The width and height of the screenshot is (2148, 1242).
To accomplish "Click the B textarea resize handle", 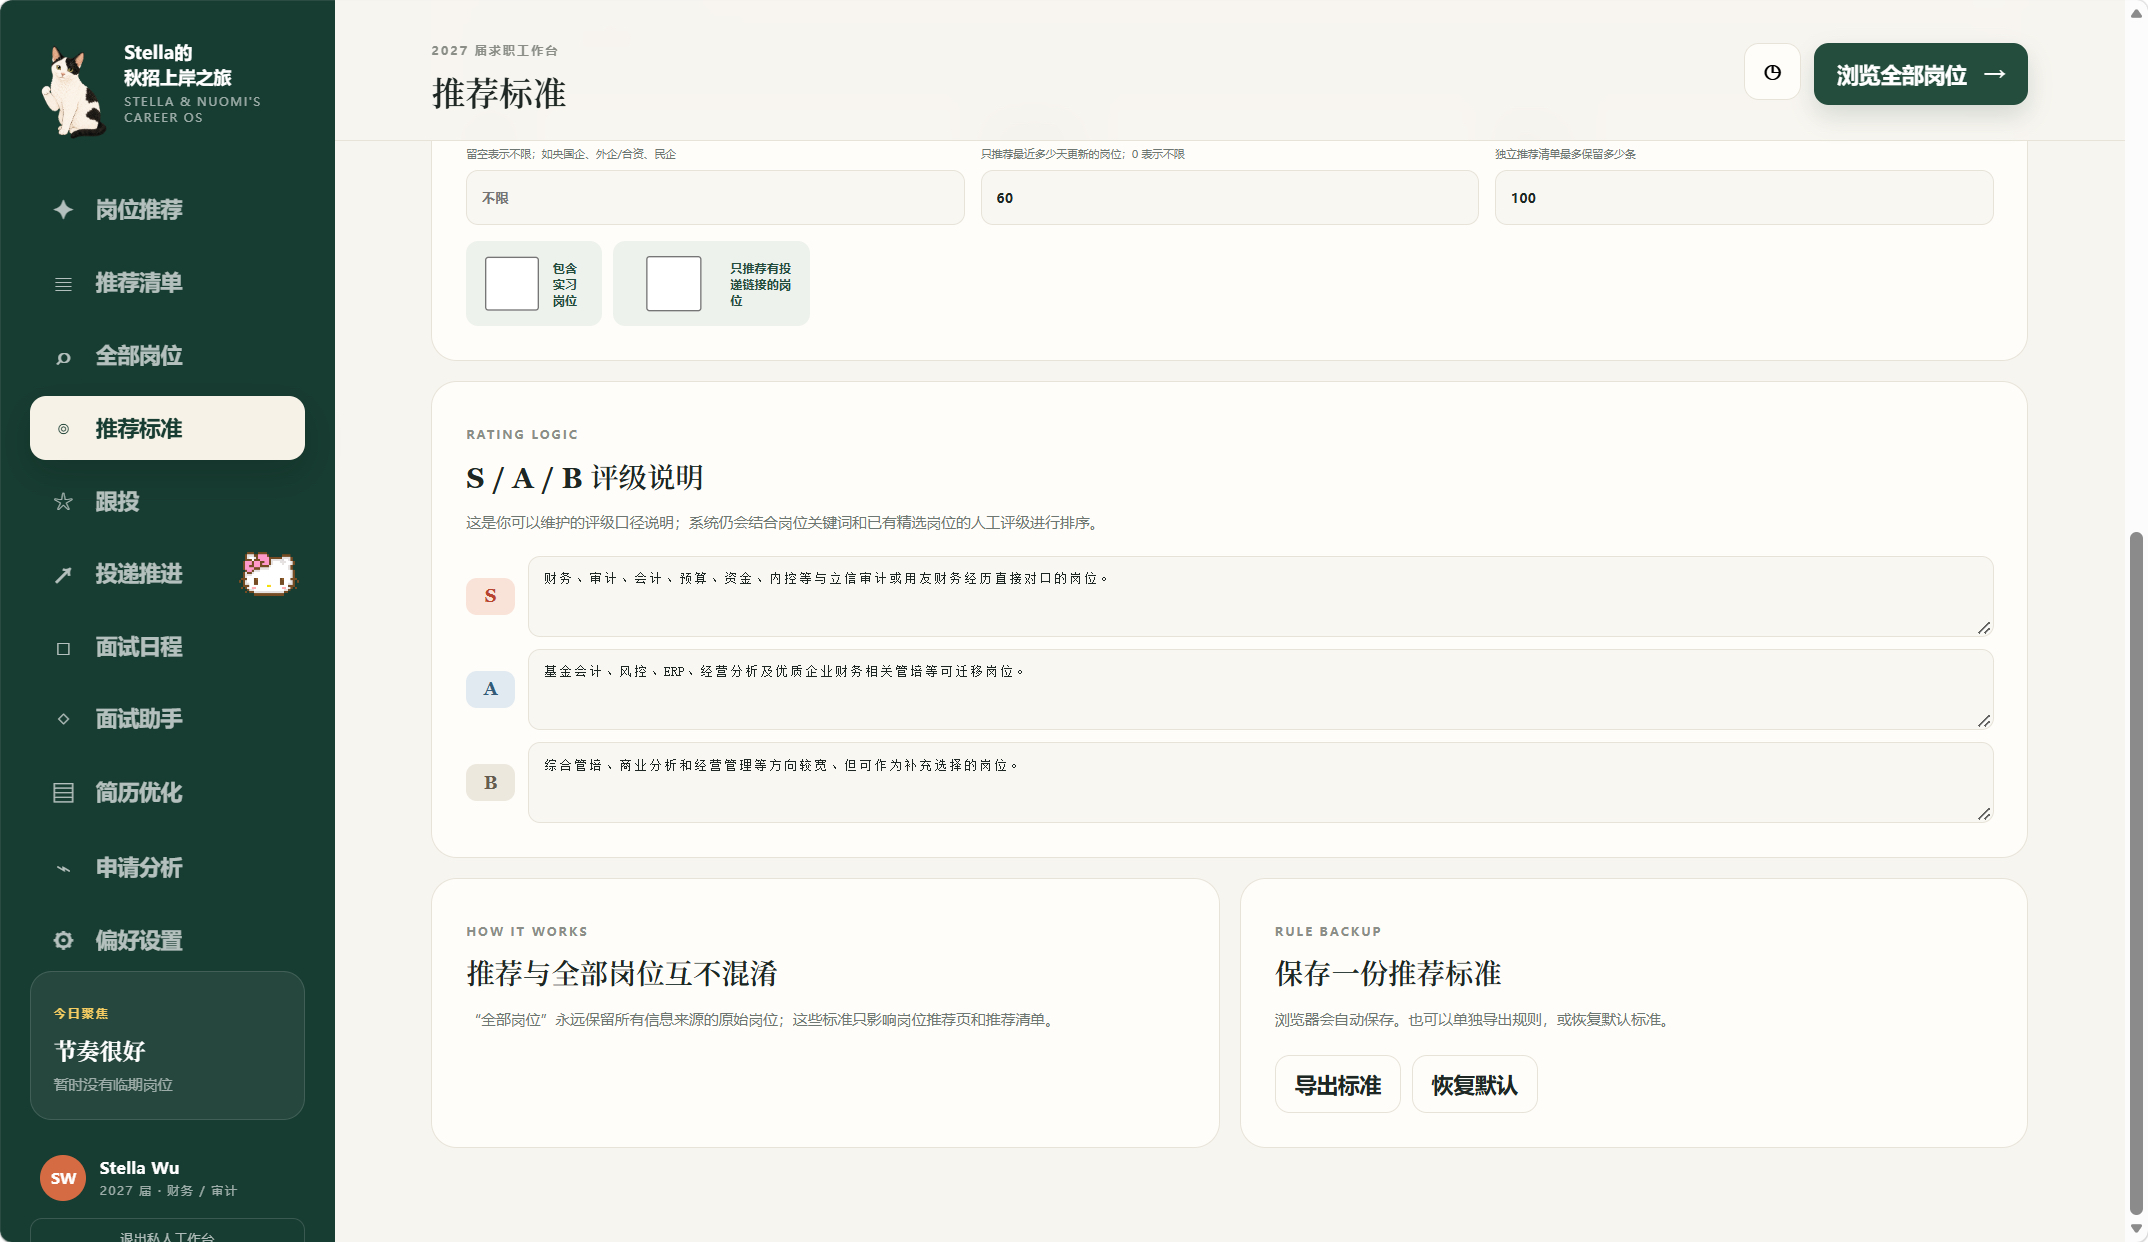I will 1984,814.
